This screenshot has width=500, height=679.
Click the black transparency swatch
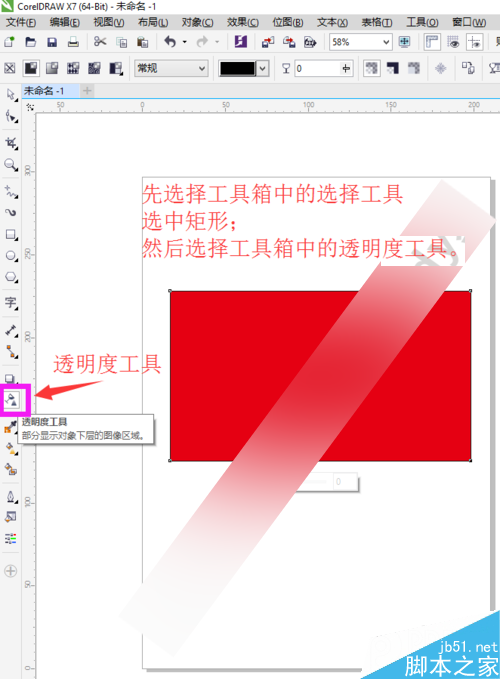[x=237, y=68]
